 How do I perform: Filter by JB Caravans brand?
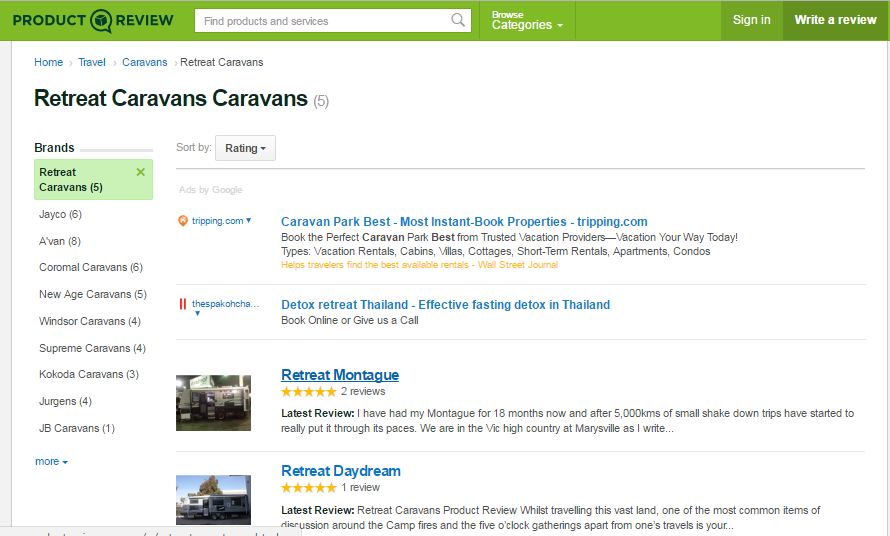(77, 428)
